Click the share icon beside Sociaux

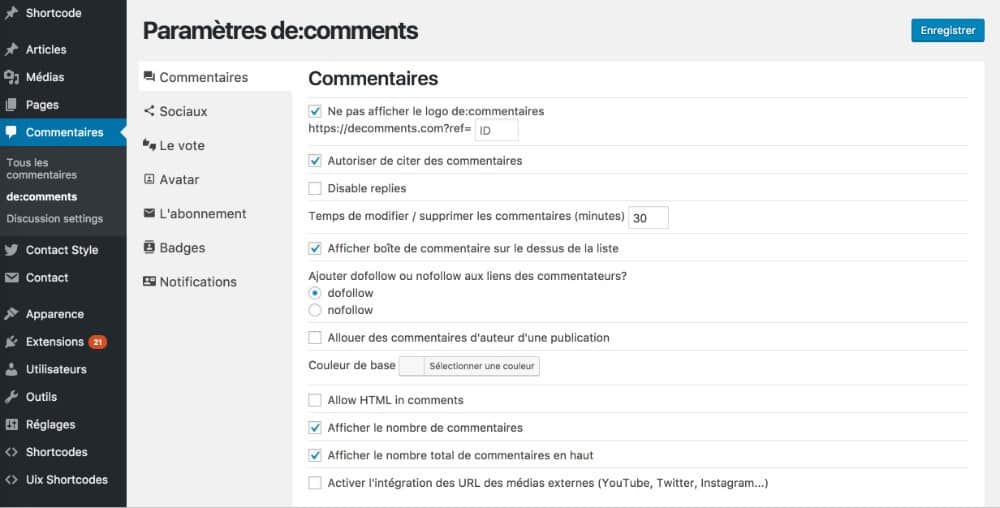149,111
